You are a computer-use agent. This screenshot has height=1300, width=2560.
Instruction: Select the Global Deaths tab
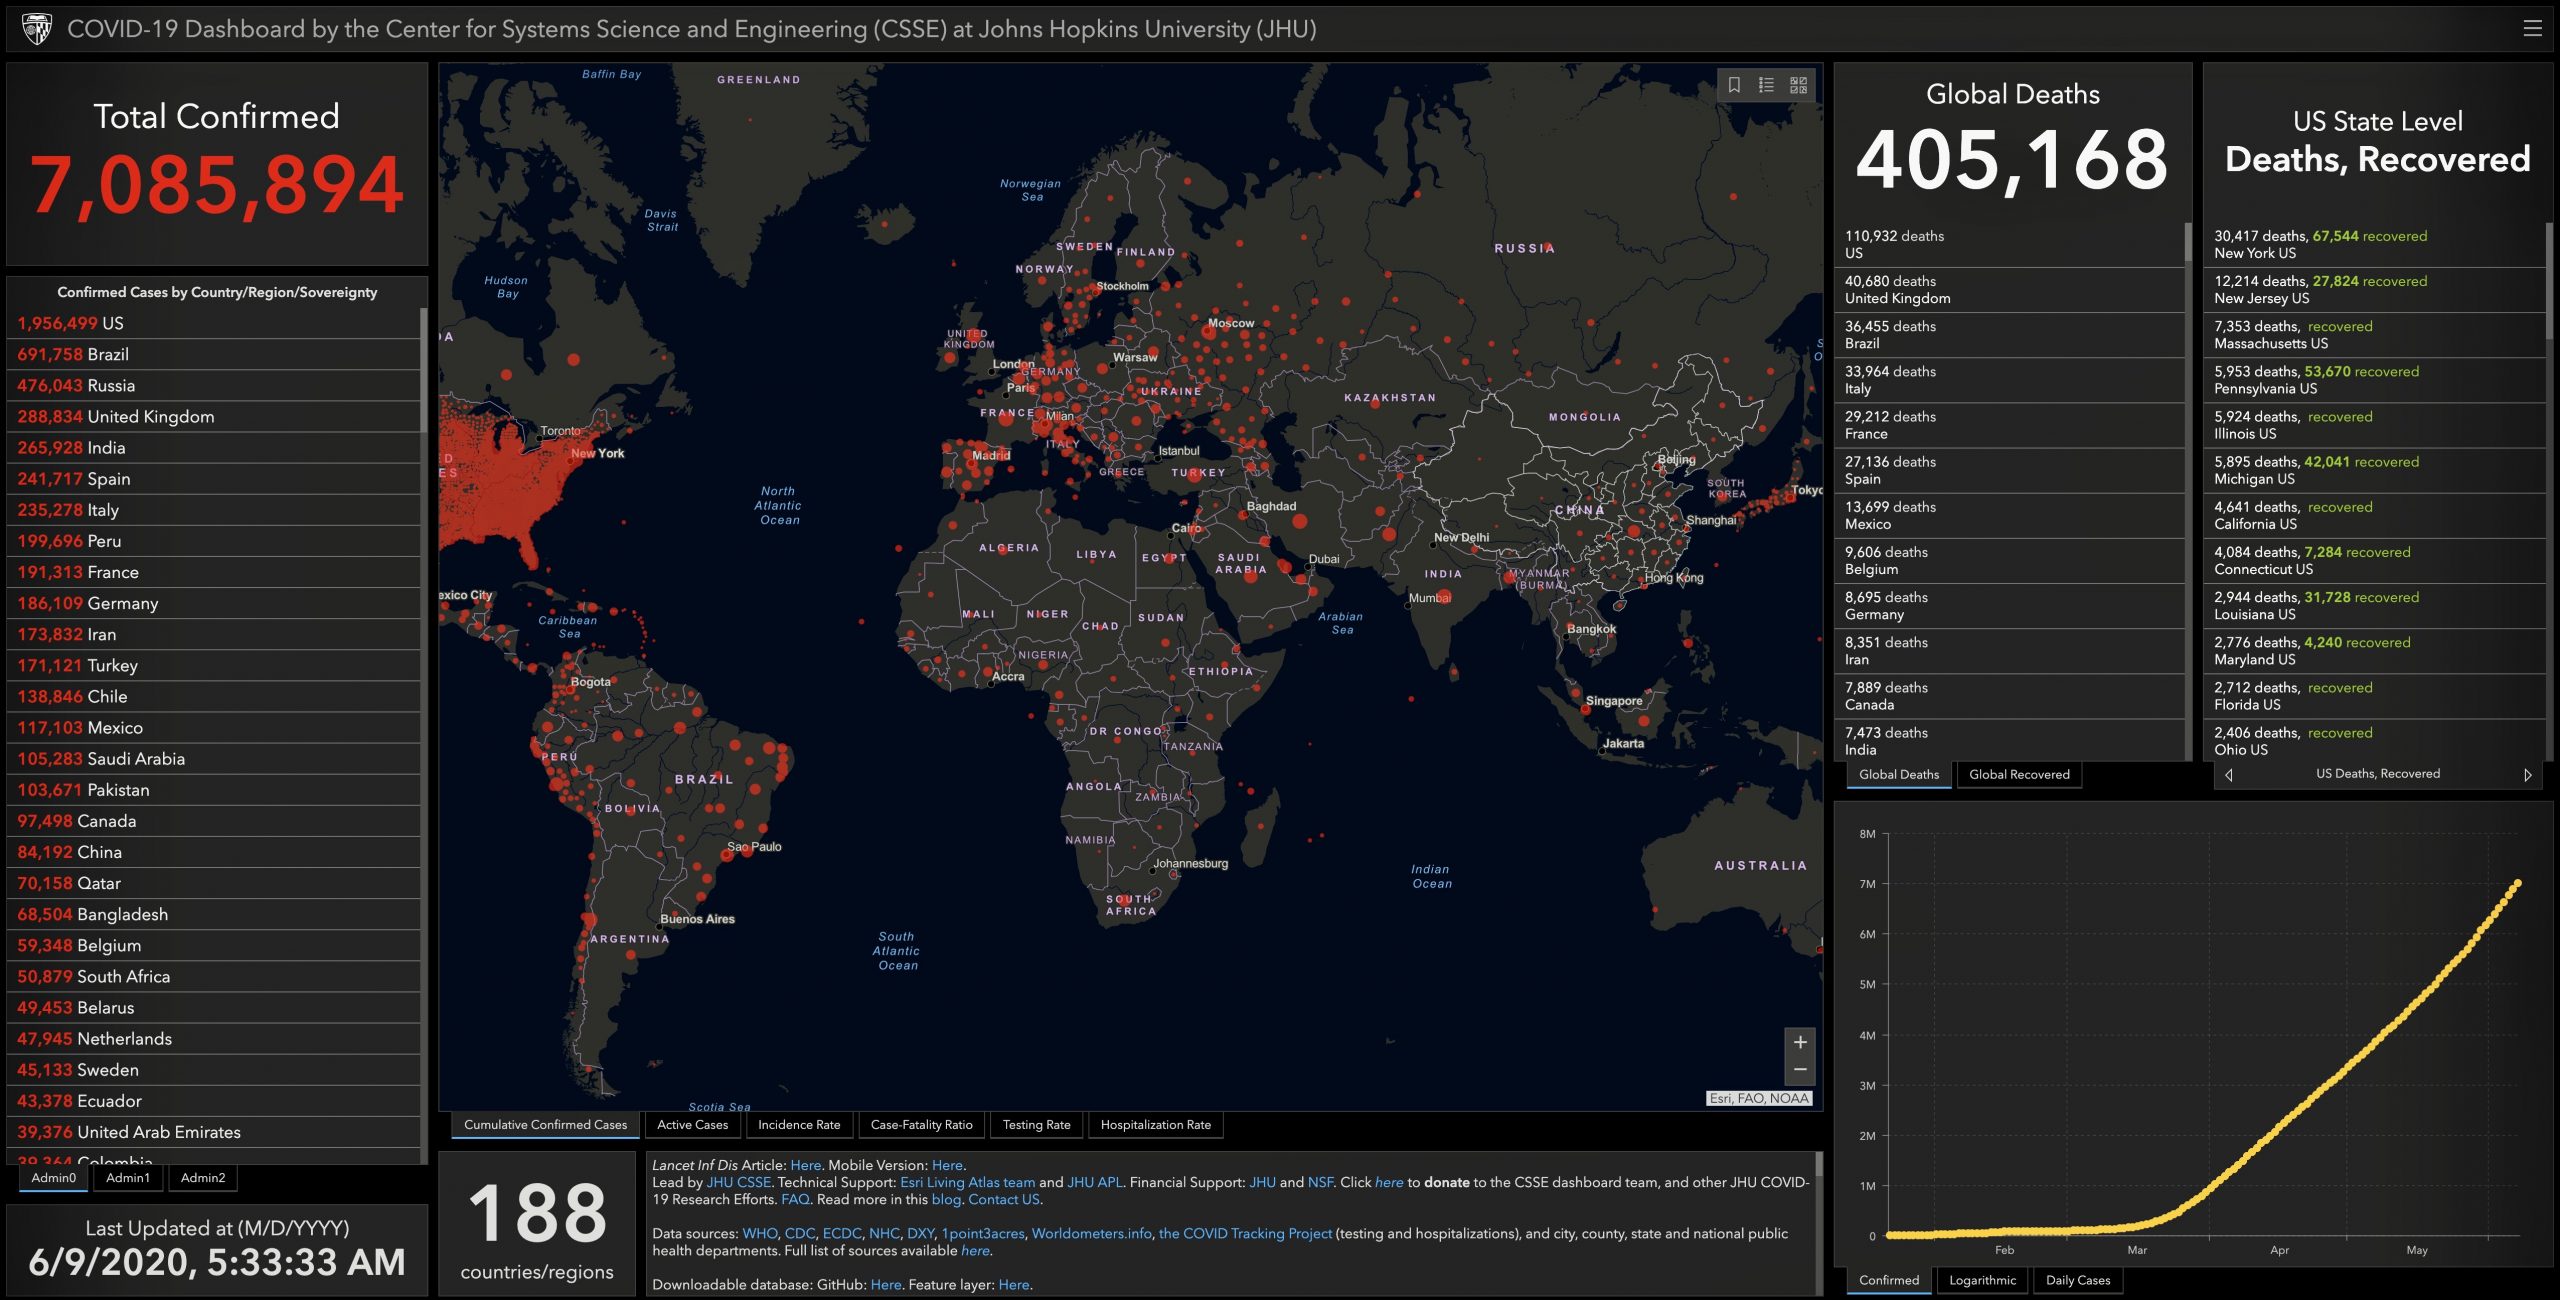[x=1898, y=774]
